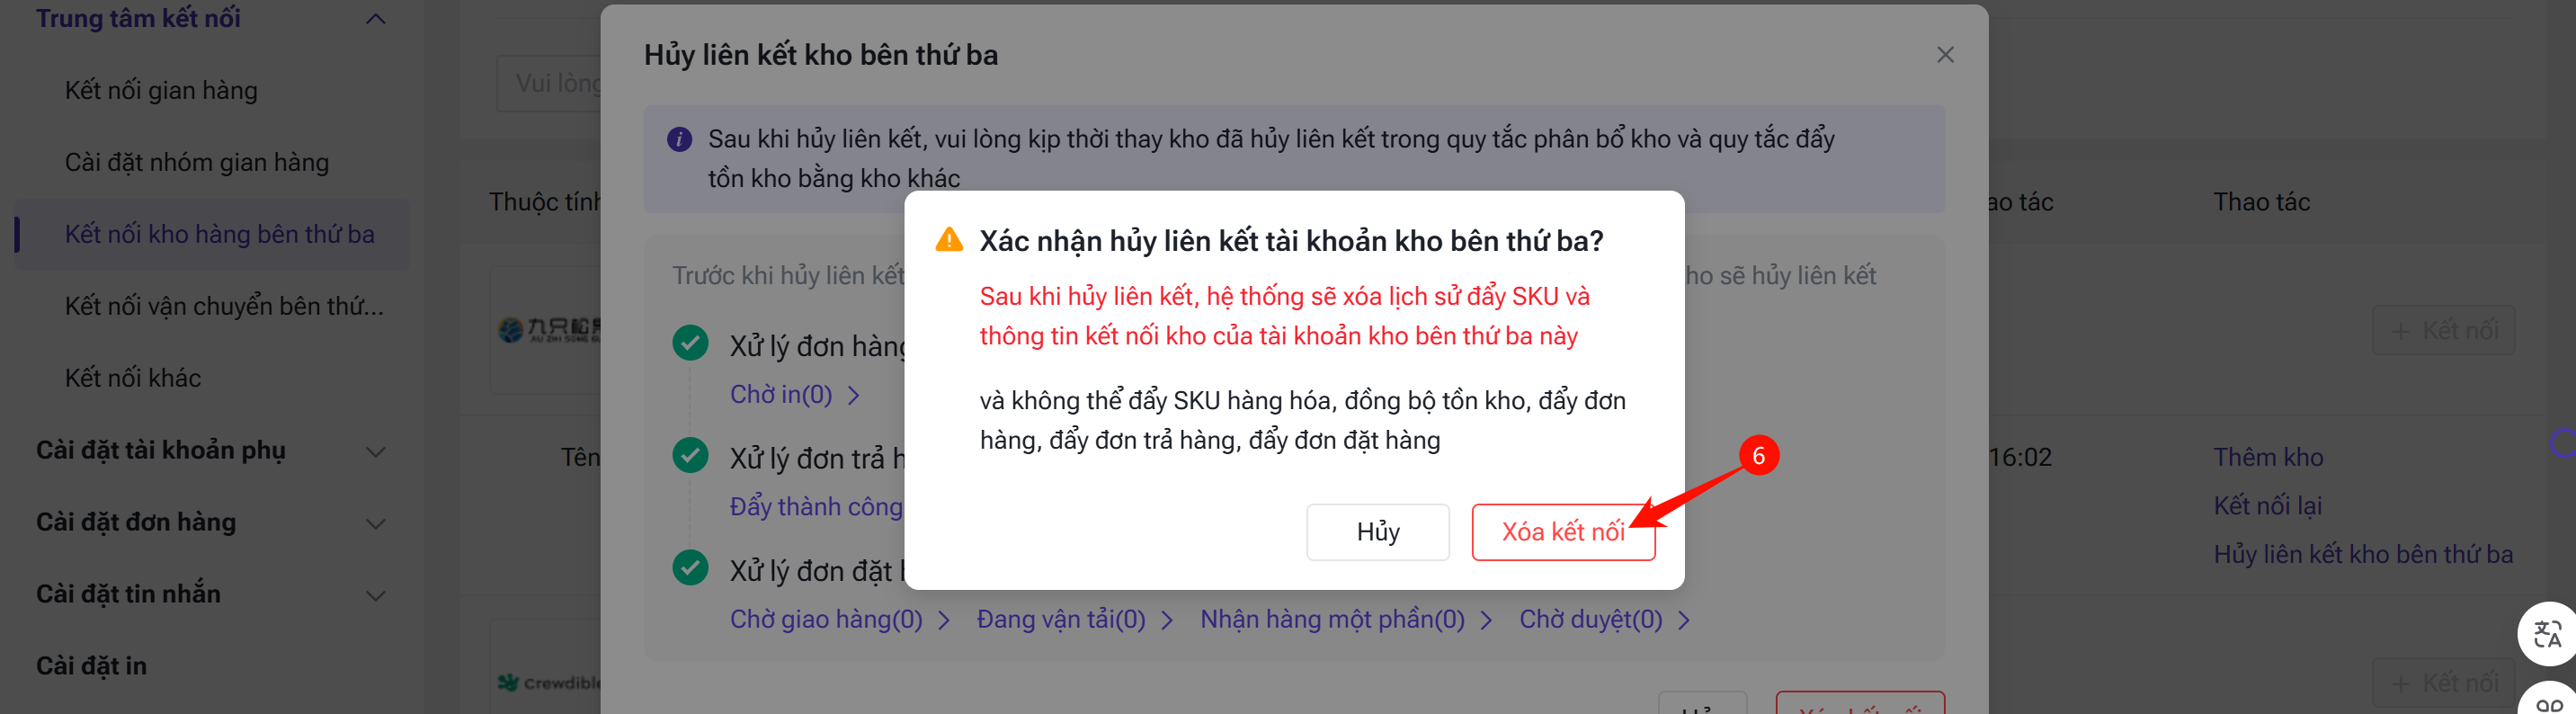Close the Hủy liên kết kho dialog
Screen dimensions: 2576x714
pyautogui.click(x=1944, y=55)
